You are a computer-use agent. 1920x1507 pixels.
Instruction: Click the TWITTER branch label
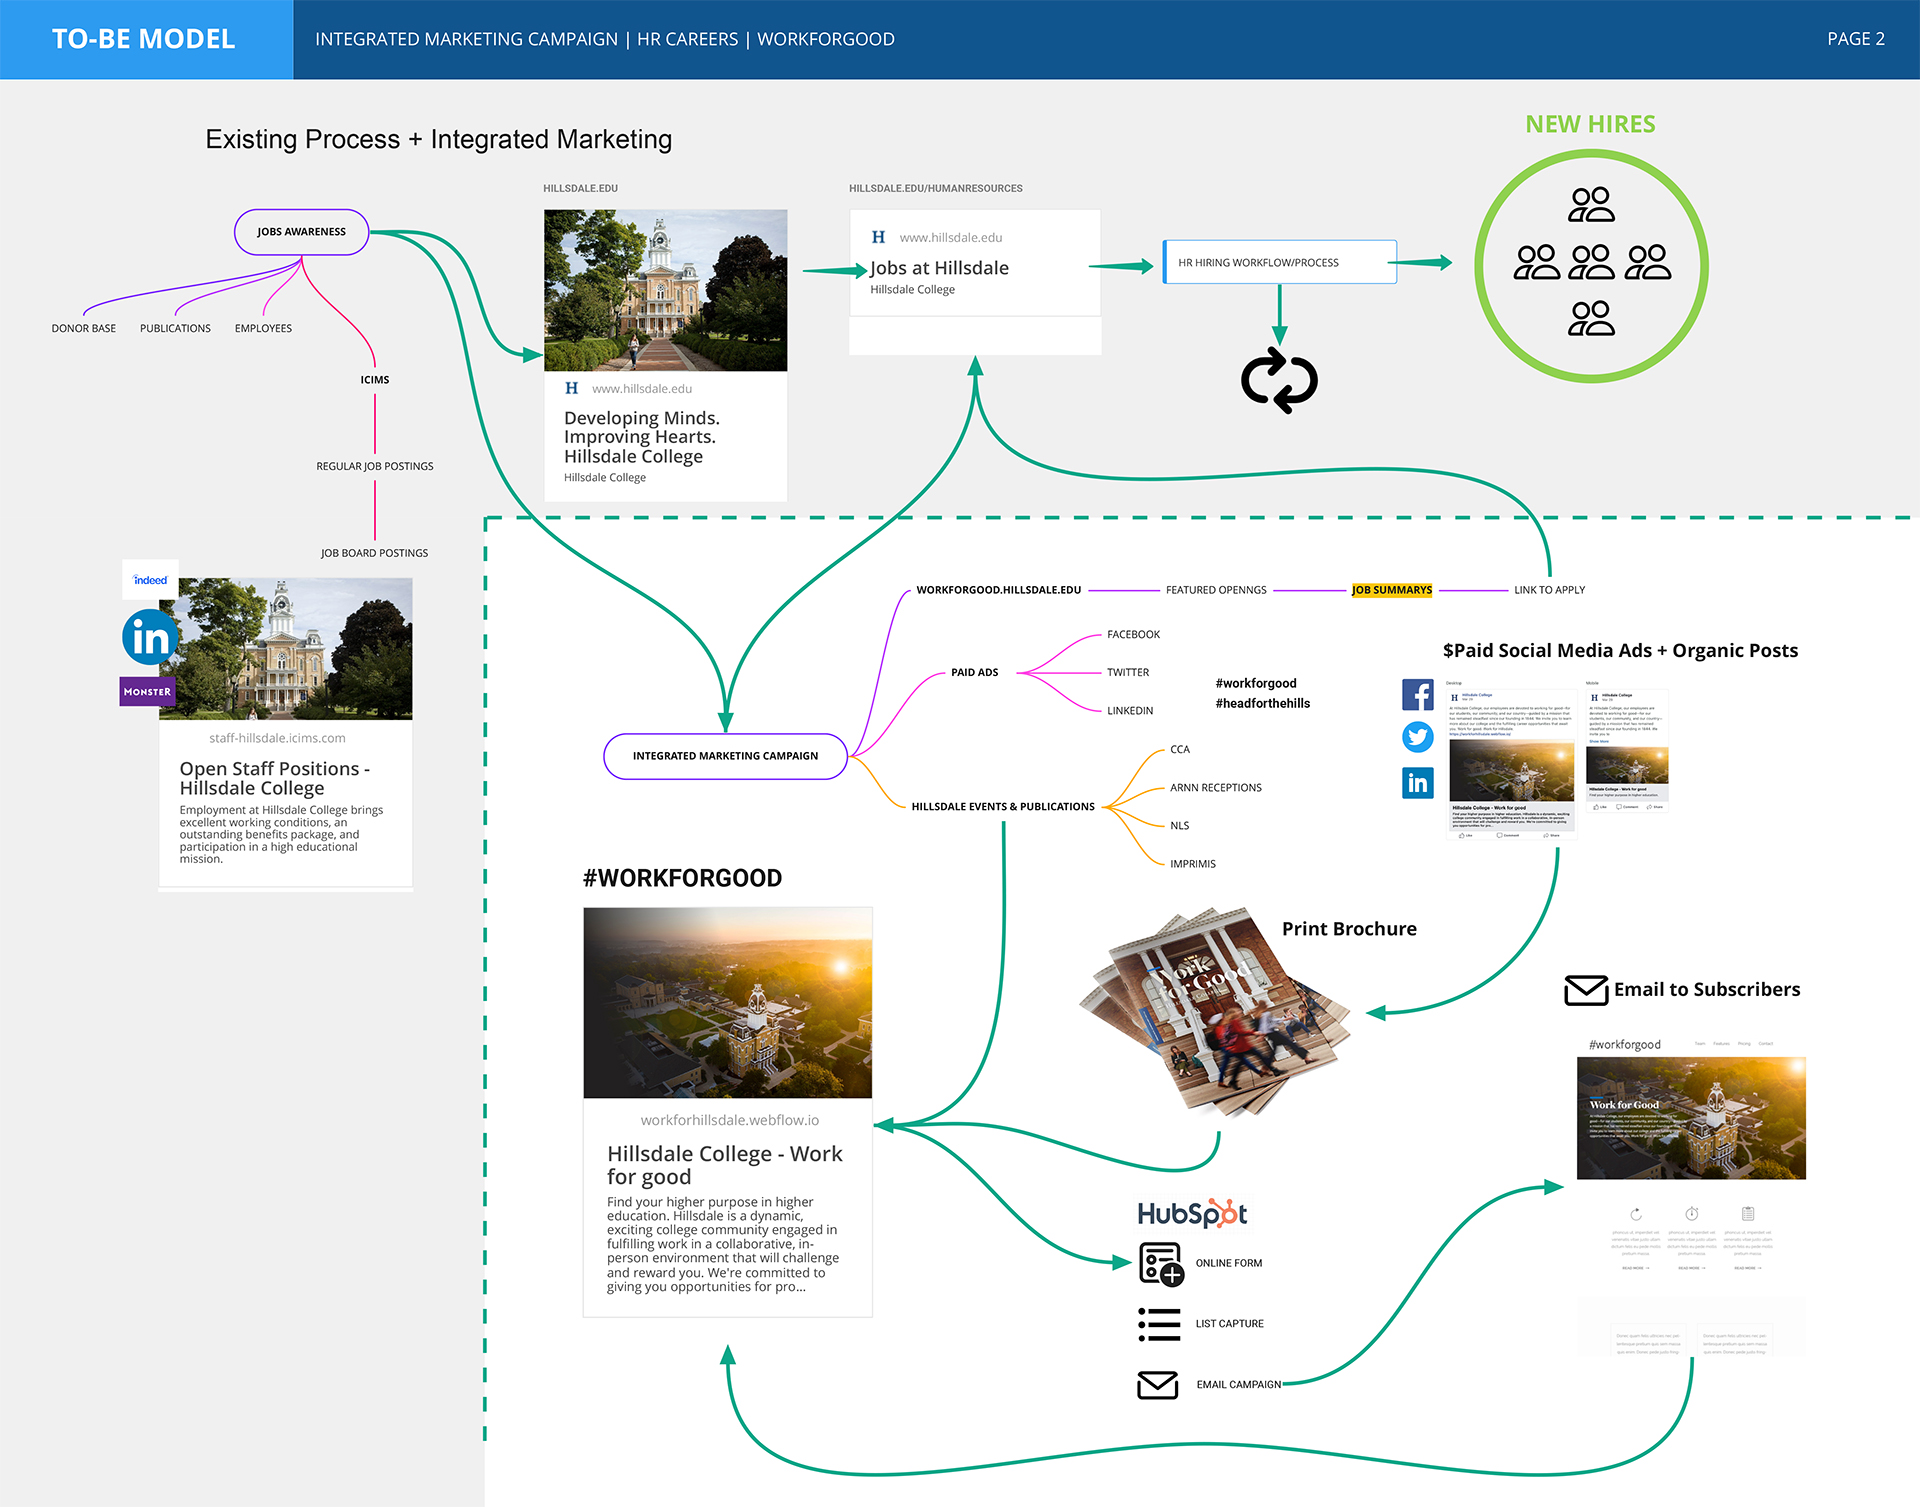[x=1127, y=672]
